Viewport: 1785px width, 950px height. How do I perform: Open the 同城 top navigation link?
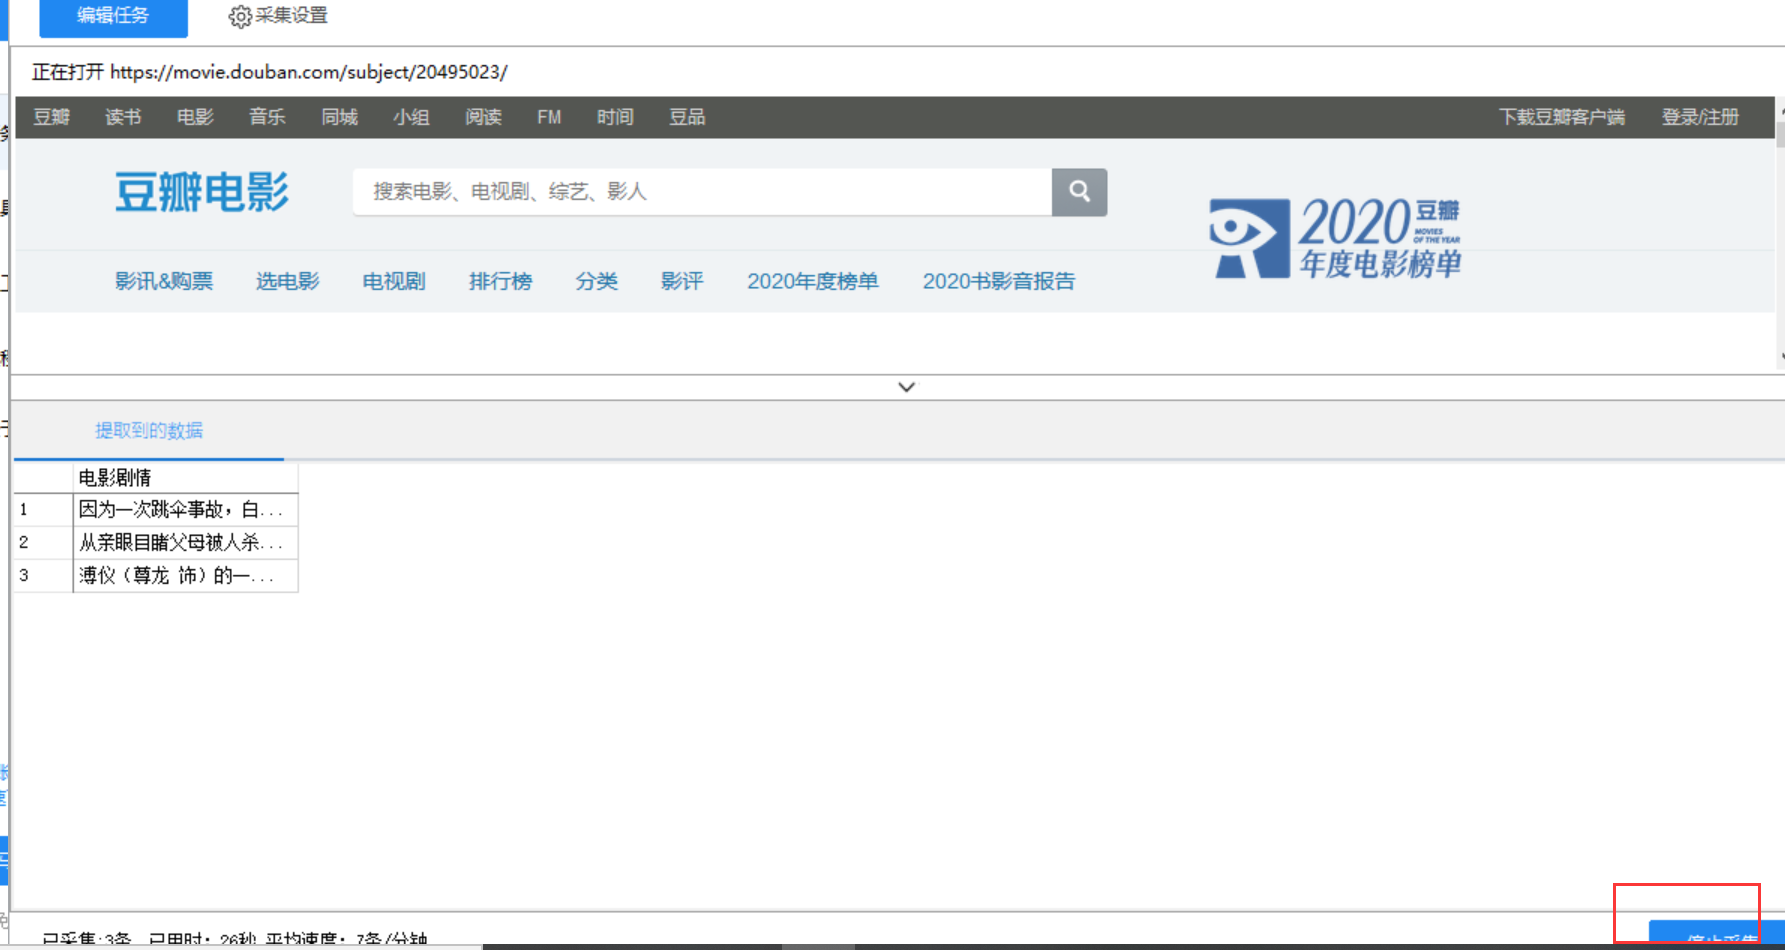339,117
